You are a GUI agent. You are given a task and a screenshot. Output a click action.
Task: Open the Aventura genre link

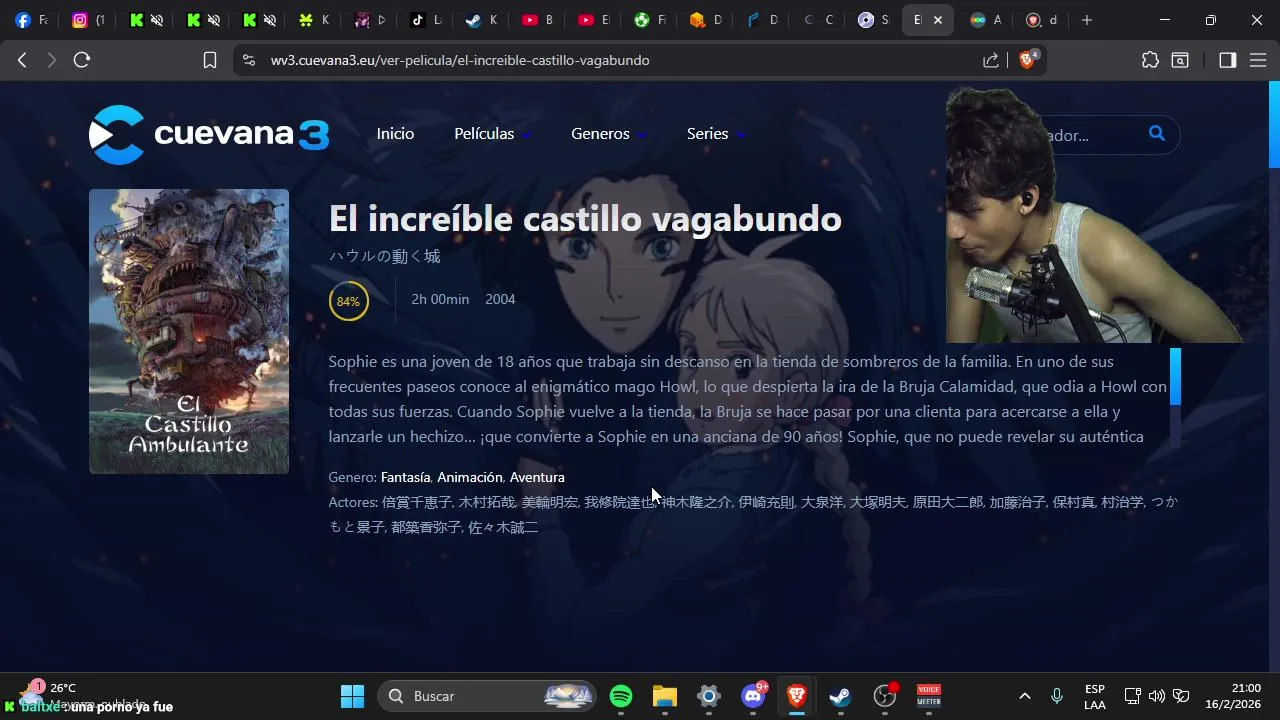[x=537, y=477]
